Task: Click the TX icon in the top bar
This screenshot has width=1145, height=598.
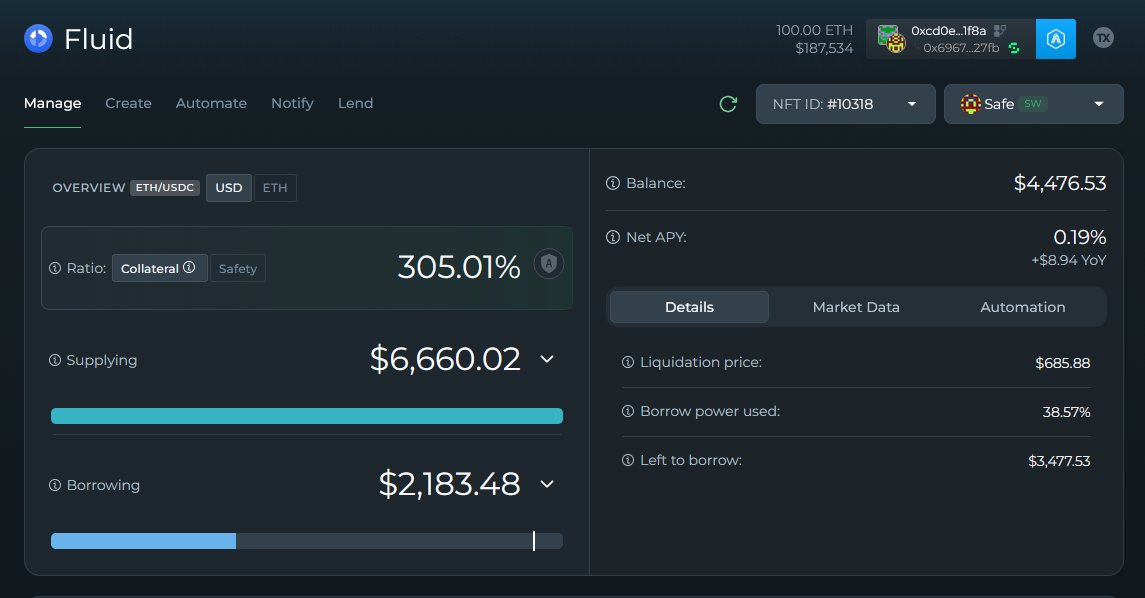Action: point(1103,37)
